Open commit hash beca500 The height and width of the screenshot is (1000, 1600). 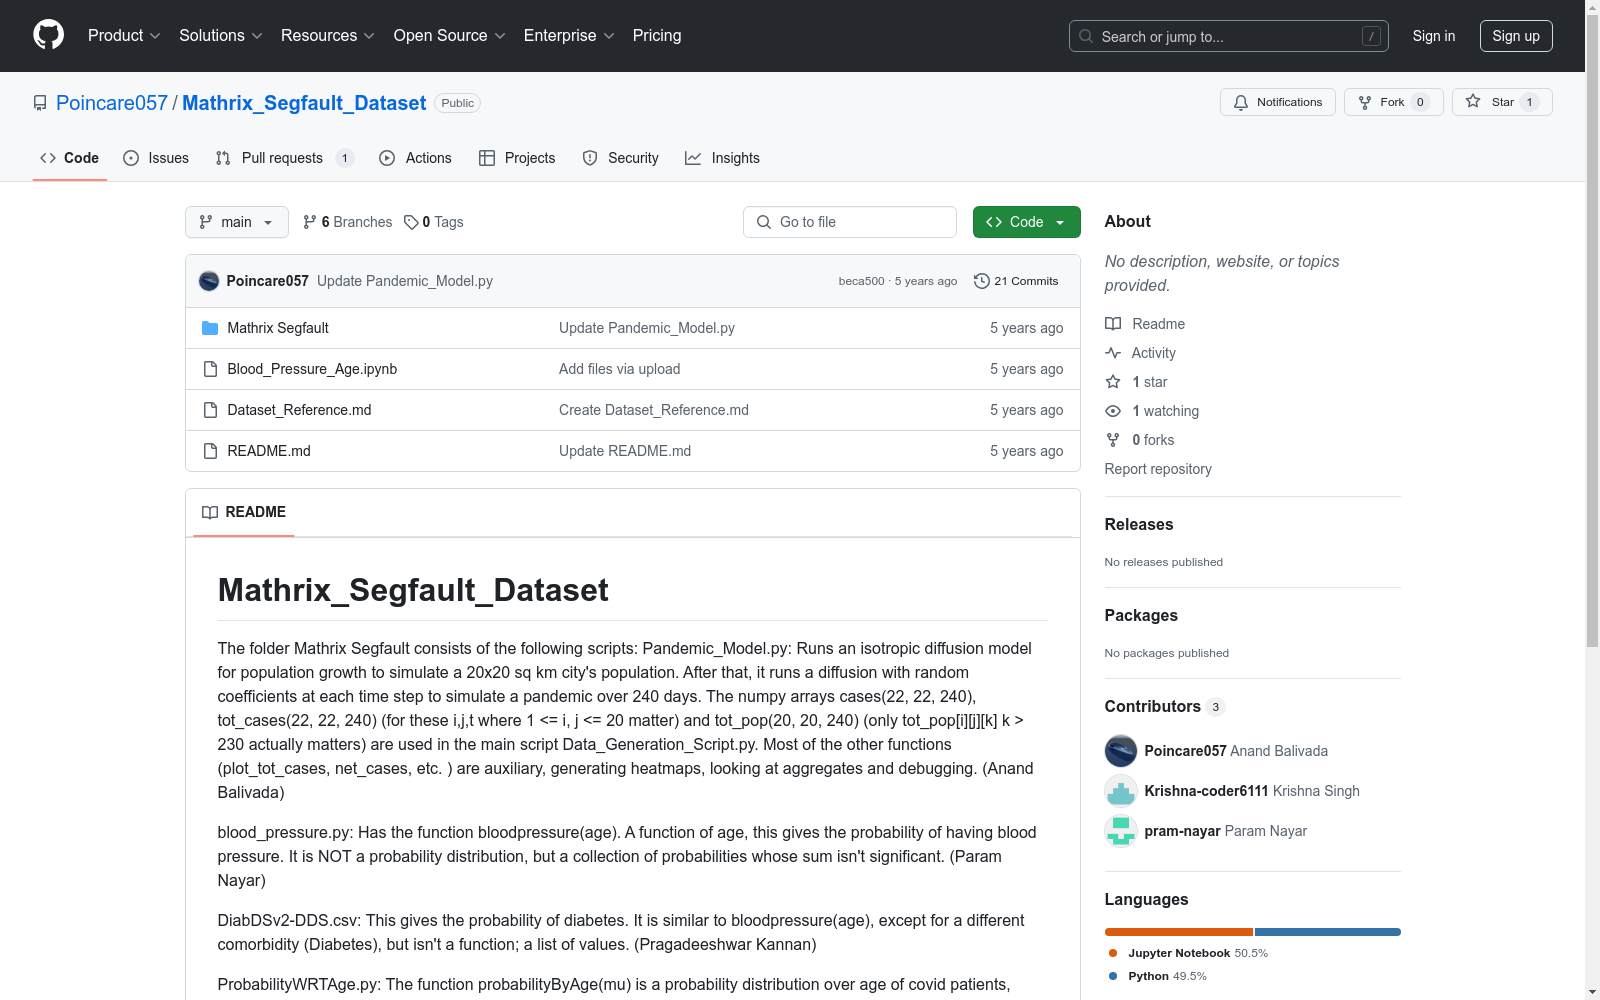coord(861,281)
